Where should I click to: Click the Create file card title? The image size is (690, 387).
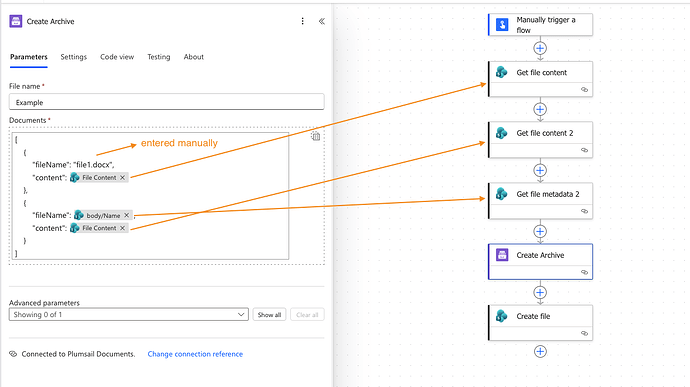533,316
